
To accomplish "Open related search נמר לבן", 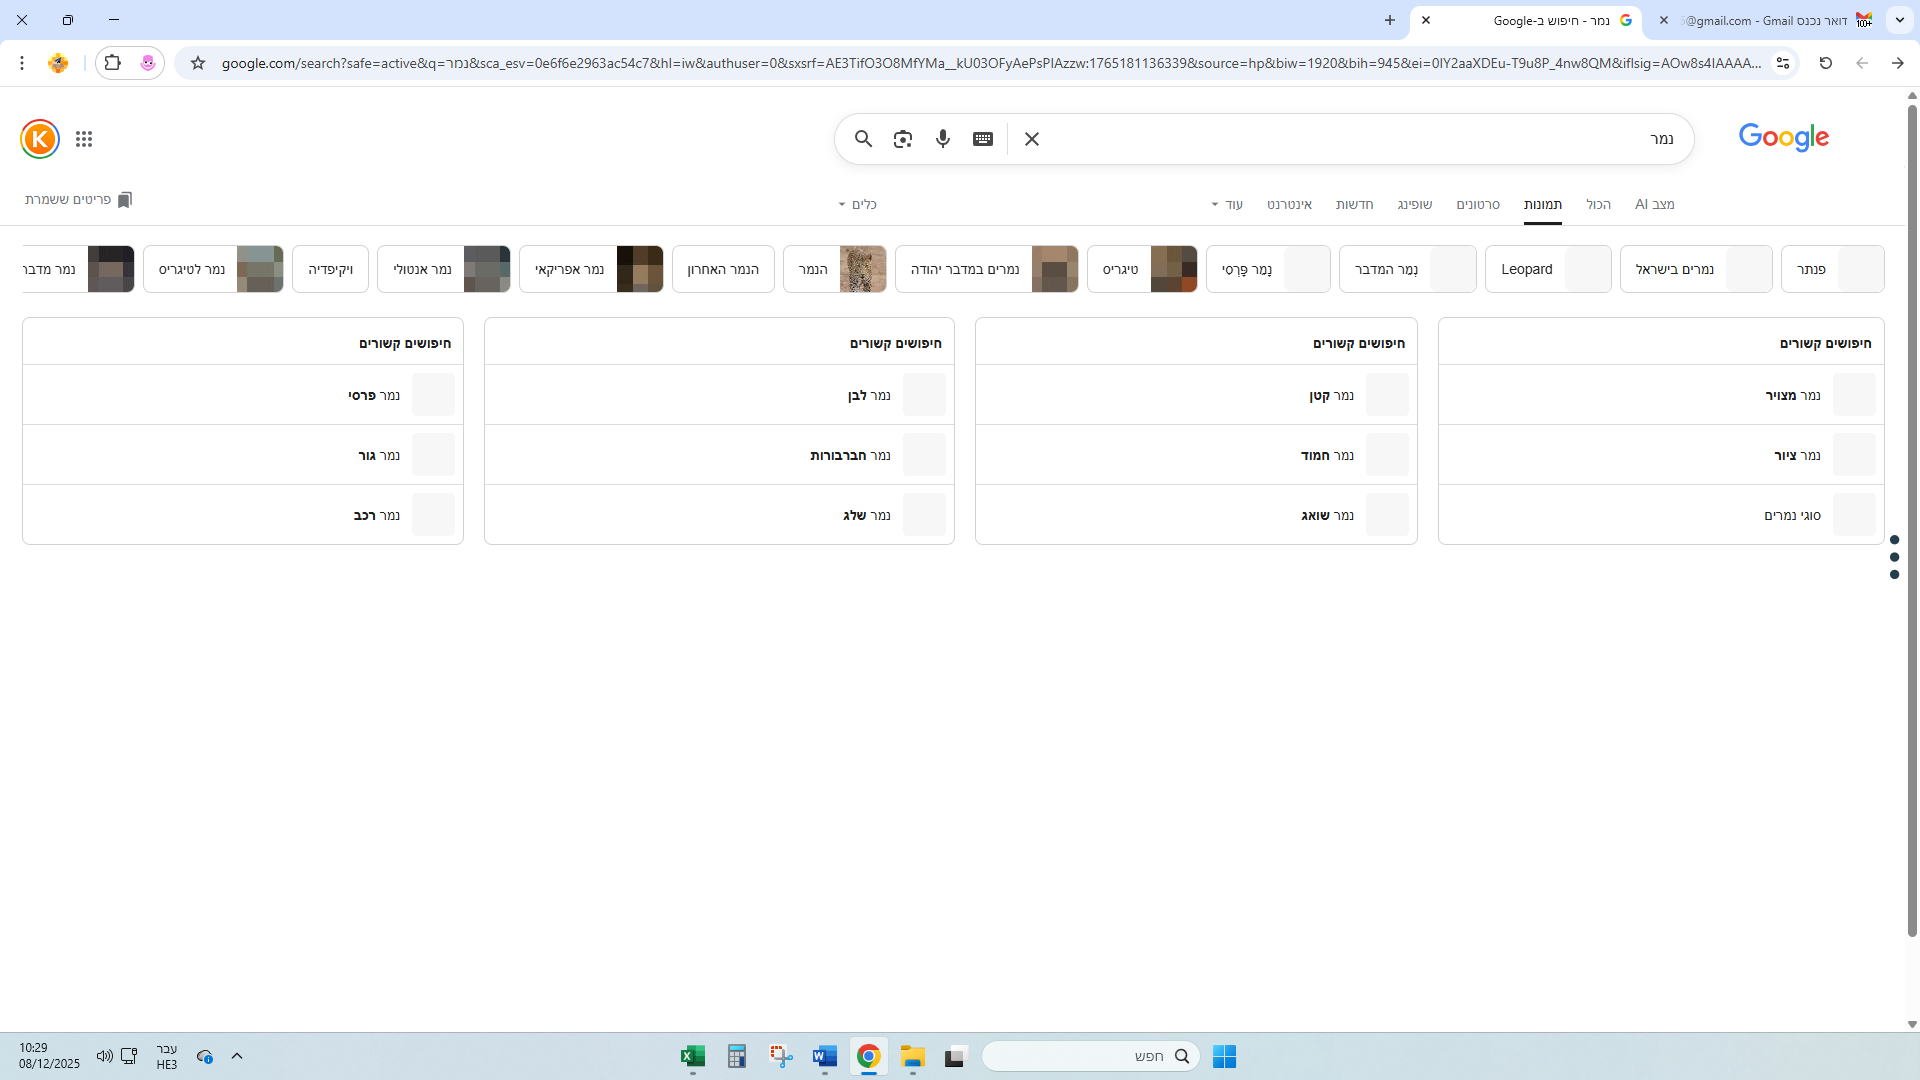I will (x=868, y=395).
